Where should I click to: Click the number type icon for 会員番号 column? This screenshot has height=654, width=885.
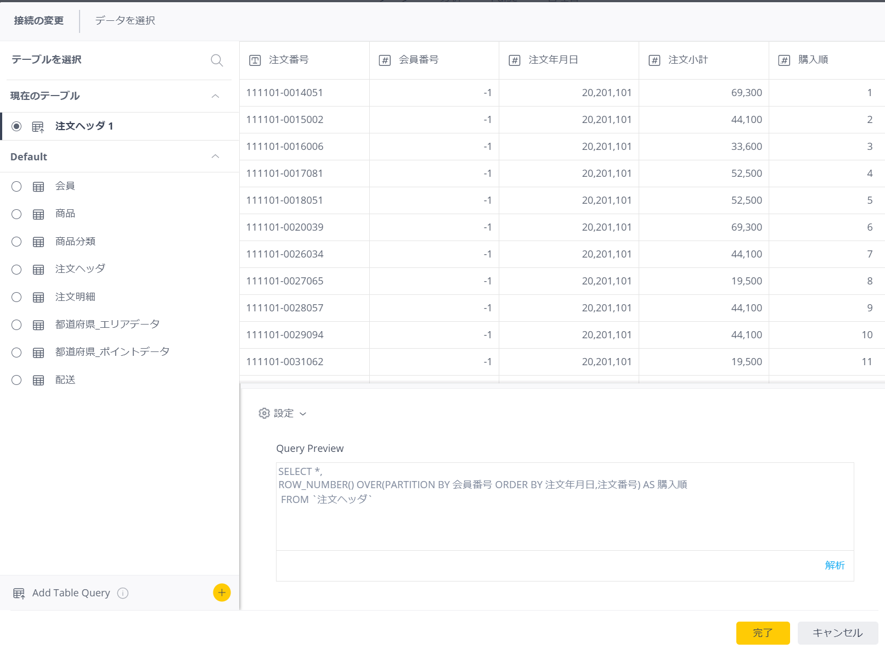385,61
